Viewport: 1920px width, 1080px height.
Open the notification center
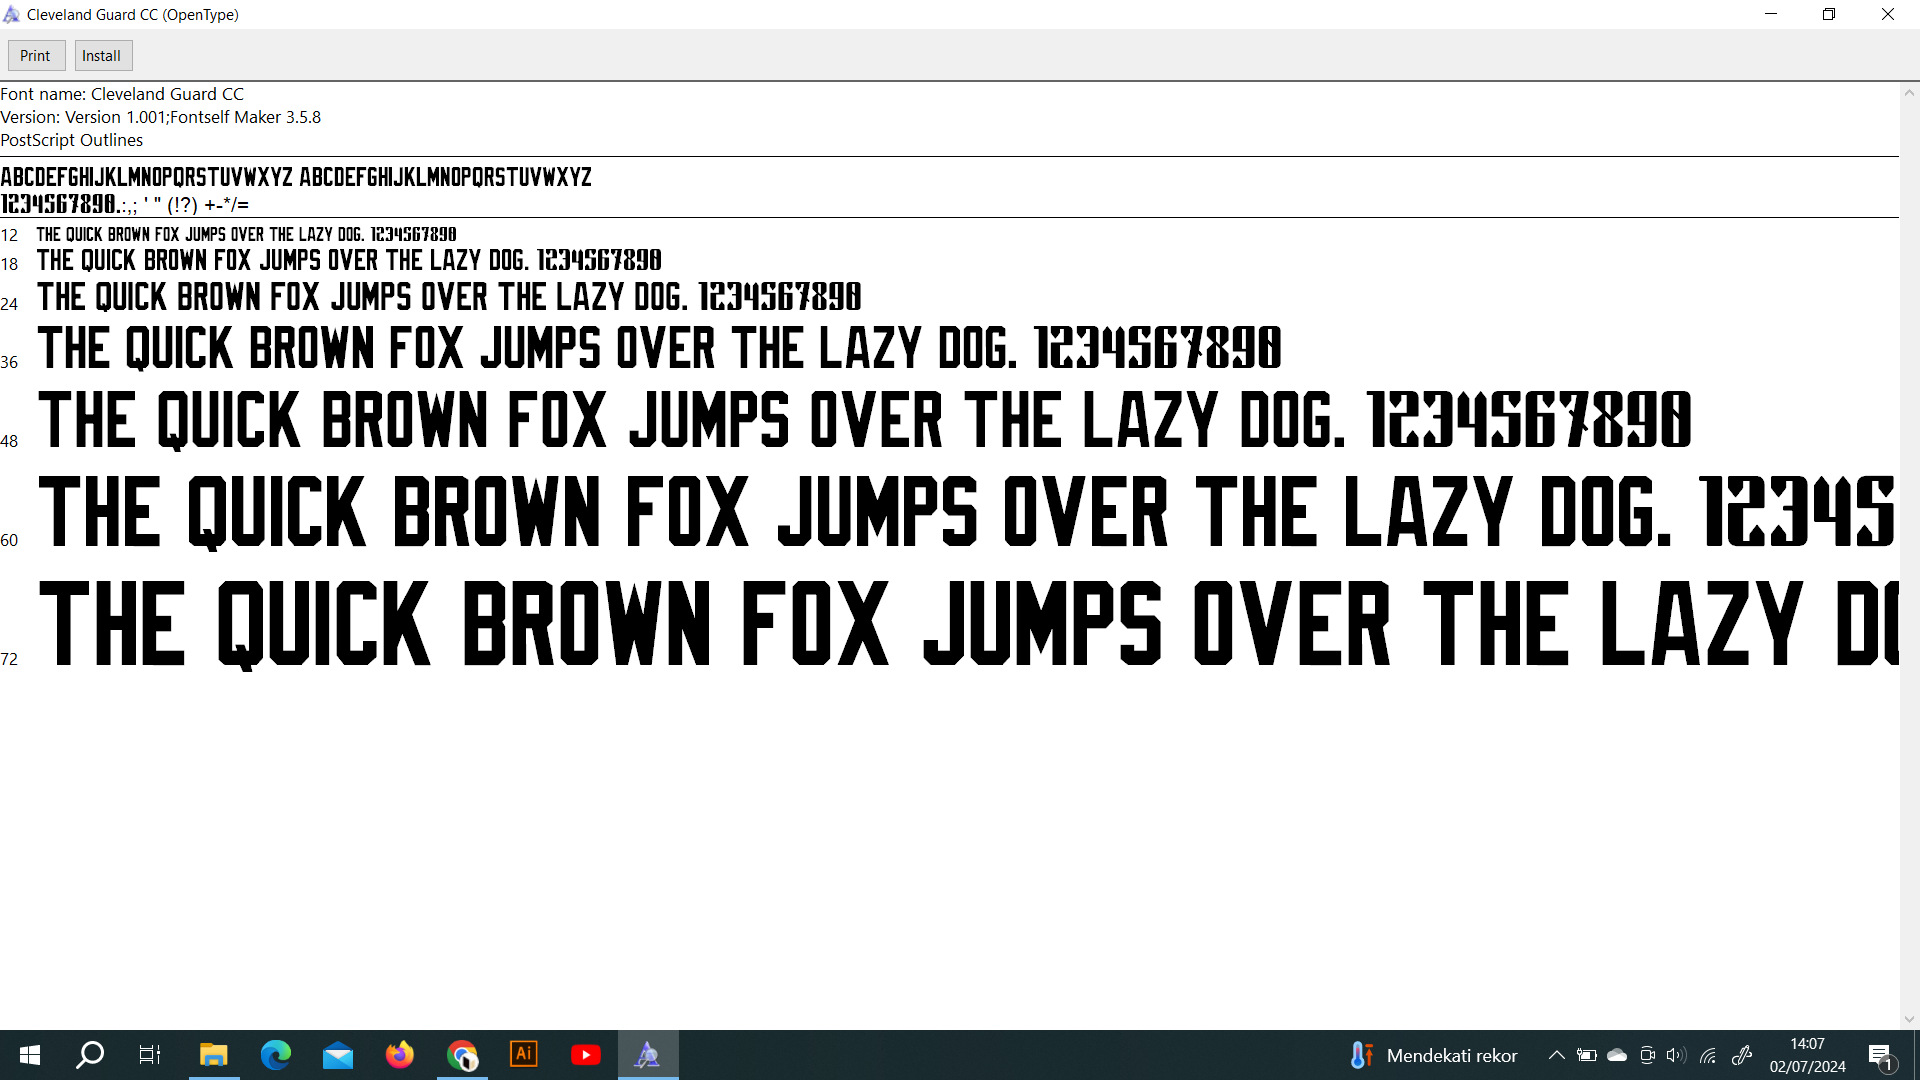point(1880,1055)
